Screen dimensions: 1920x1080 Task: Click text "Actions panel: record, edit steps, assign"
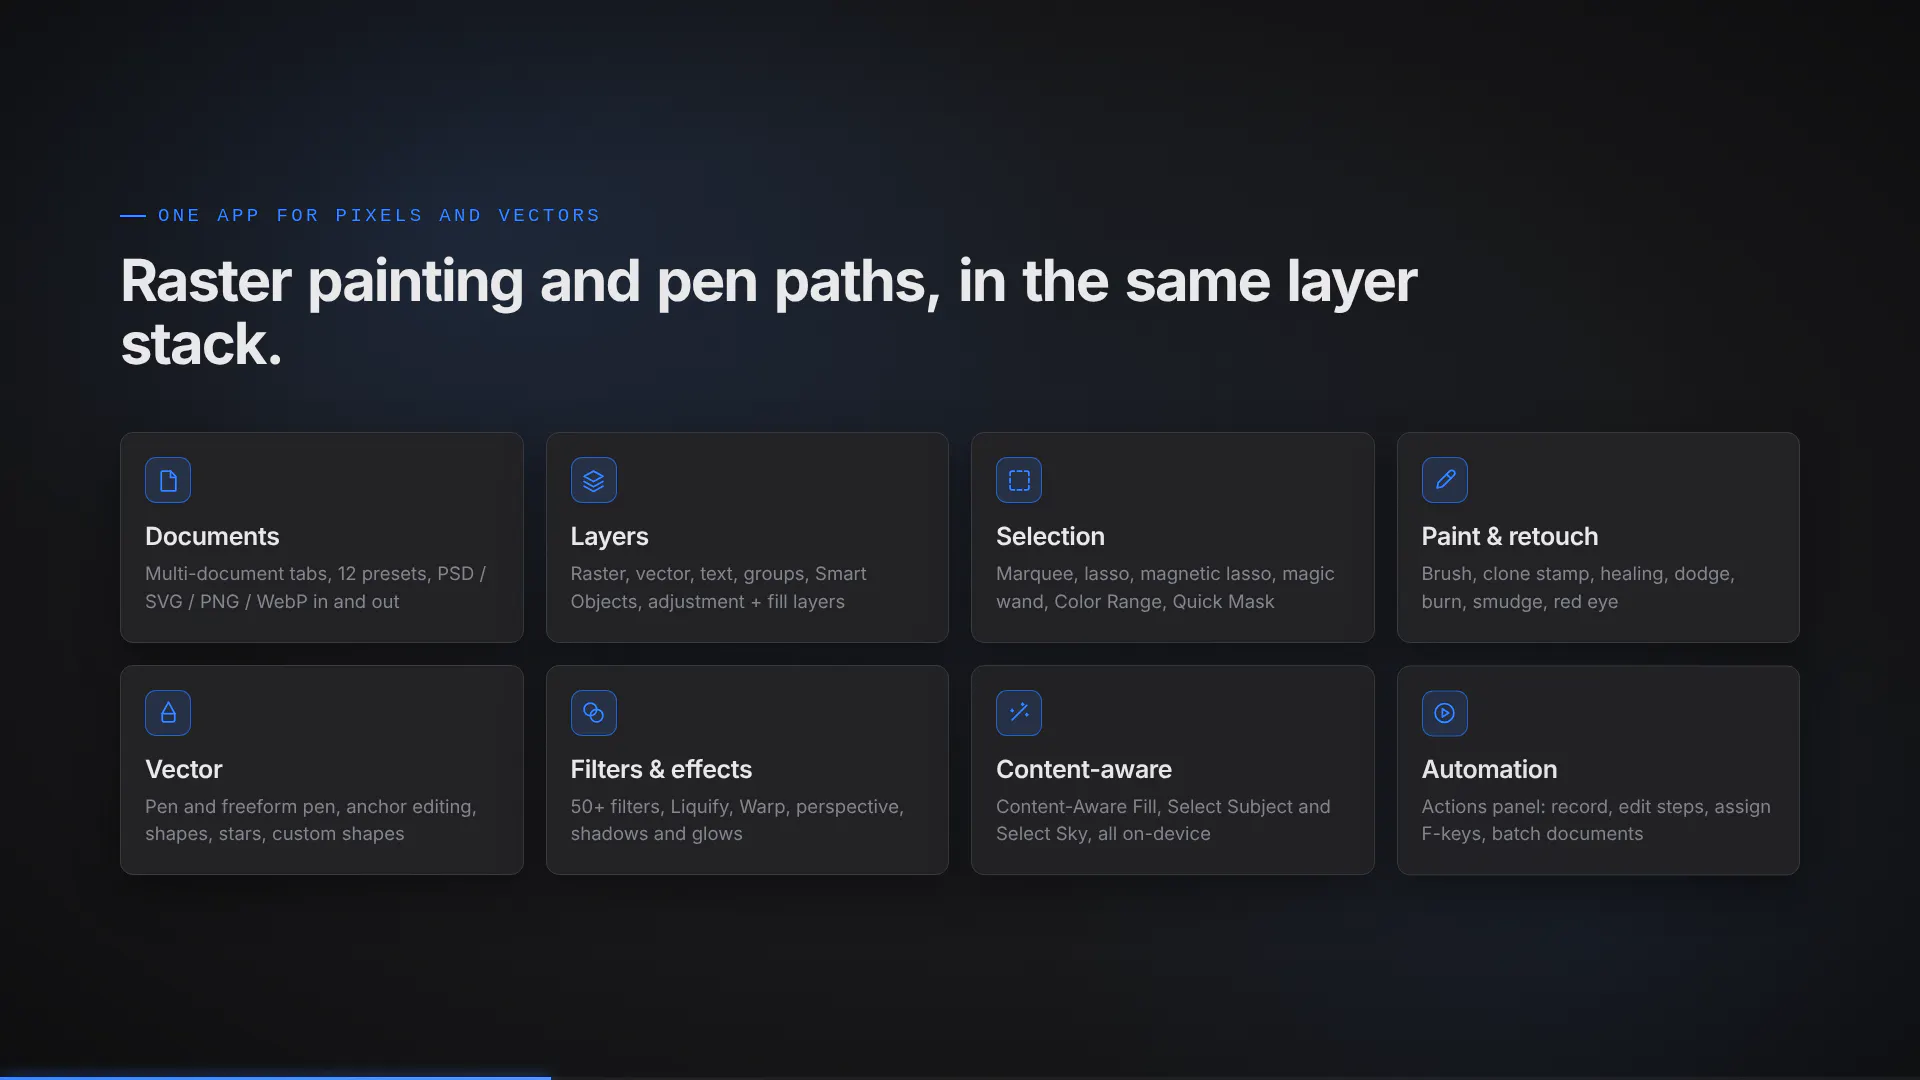click(x=1596, y=807)
